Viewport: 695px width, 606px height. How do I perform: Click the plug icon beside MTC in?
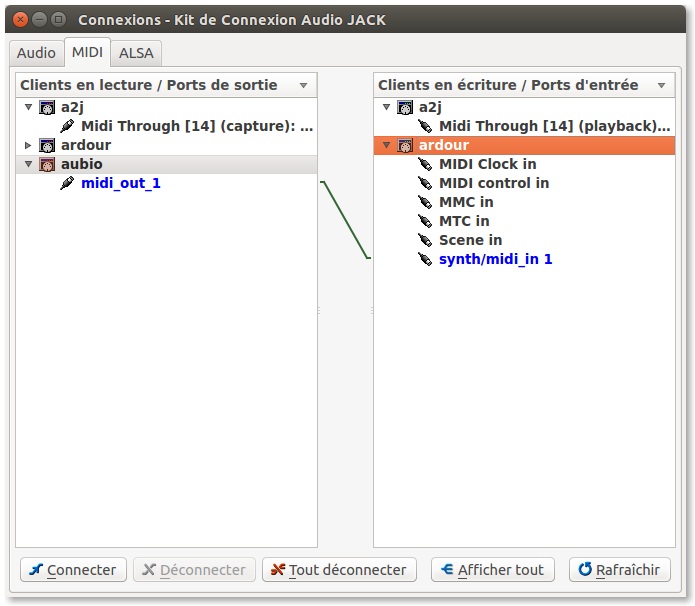pos(425,221)
